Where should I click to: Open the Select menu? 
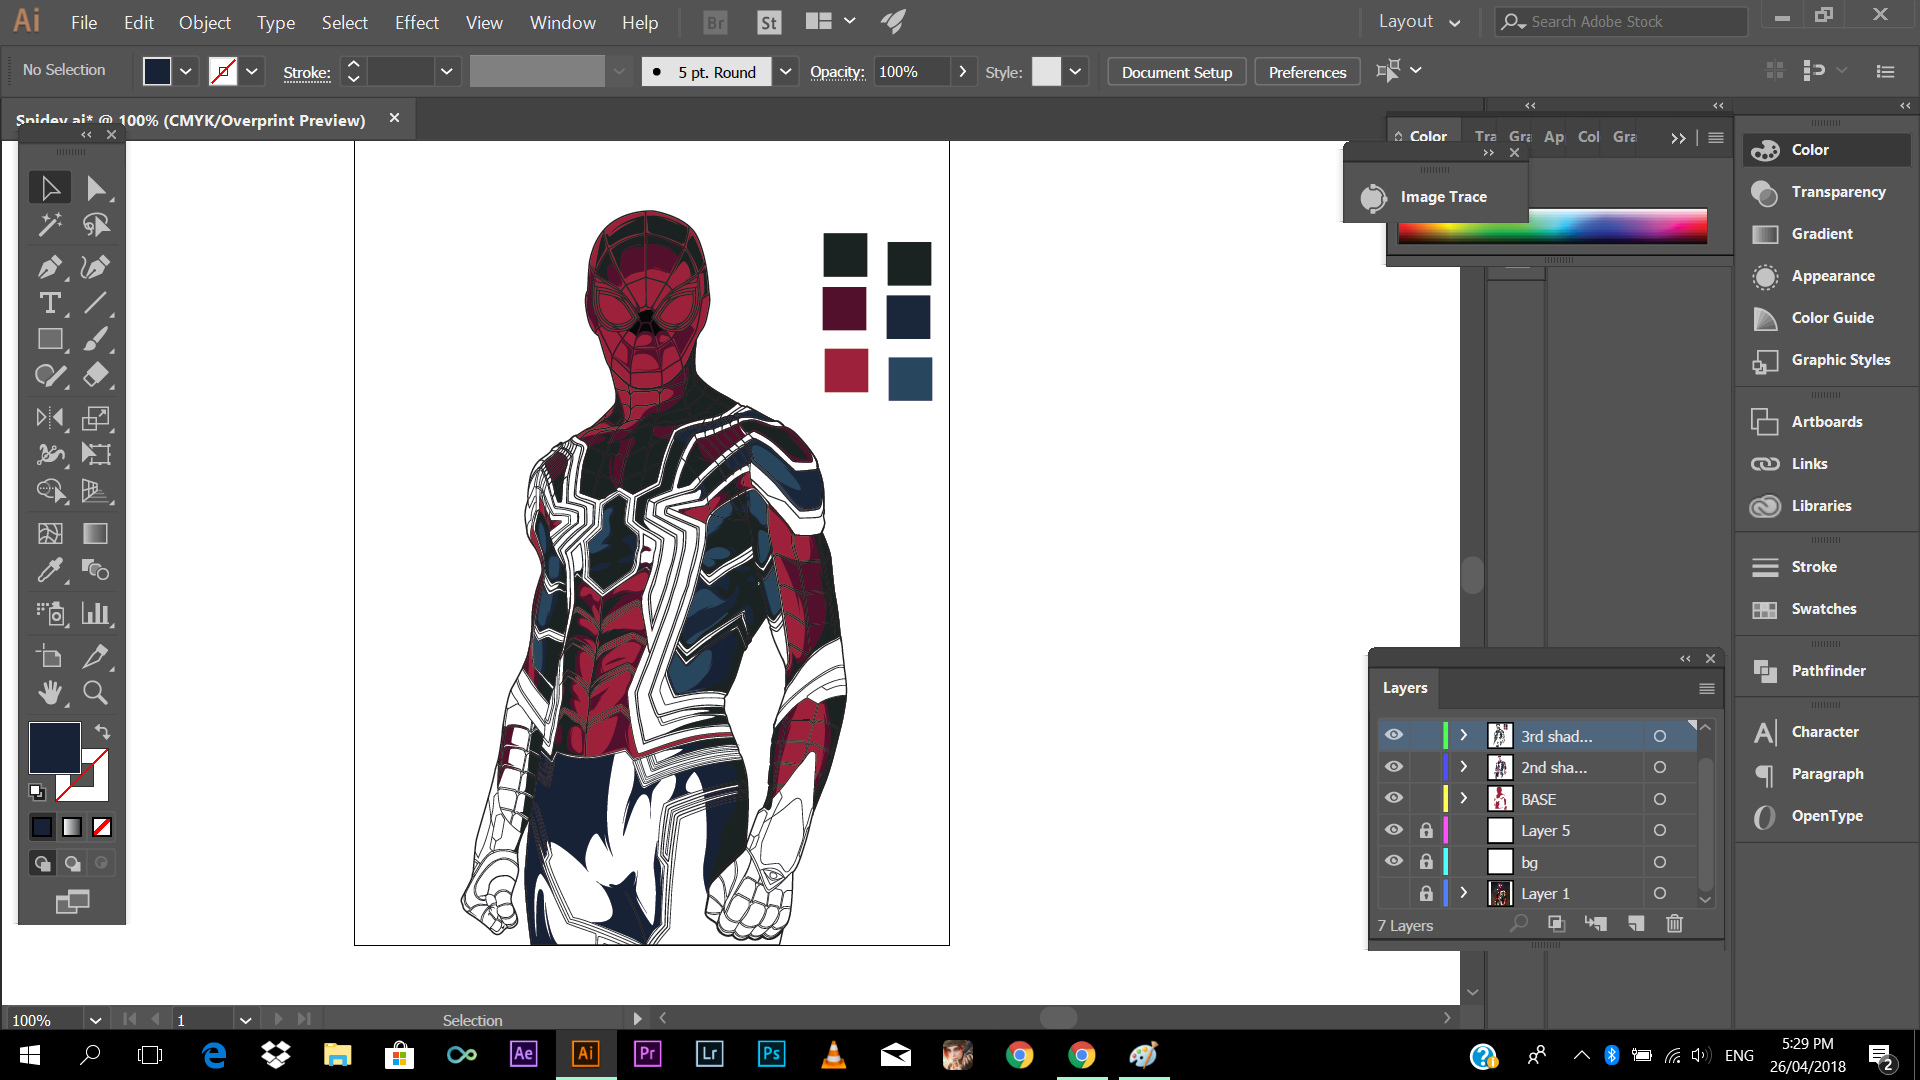click(x=345, y=22)
